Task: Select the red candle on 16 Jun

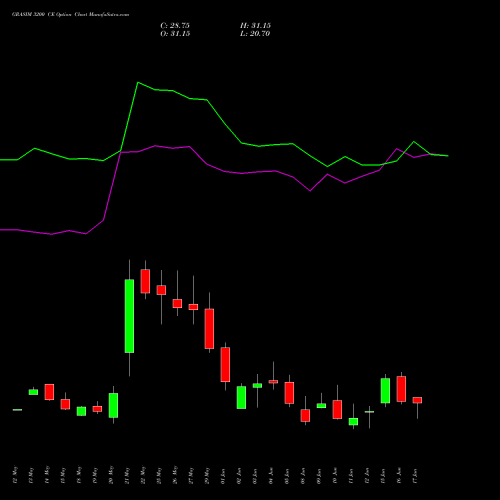Action: 401,389
